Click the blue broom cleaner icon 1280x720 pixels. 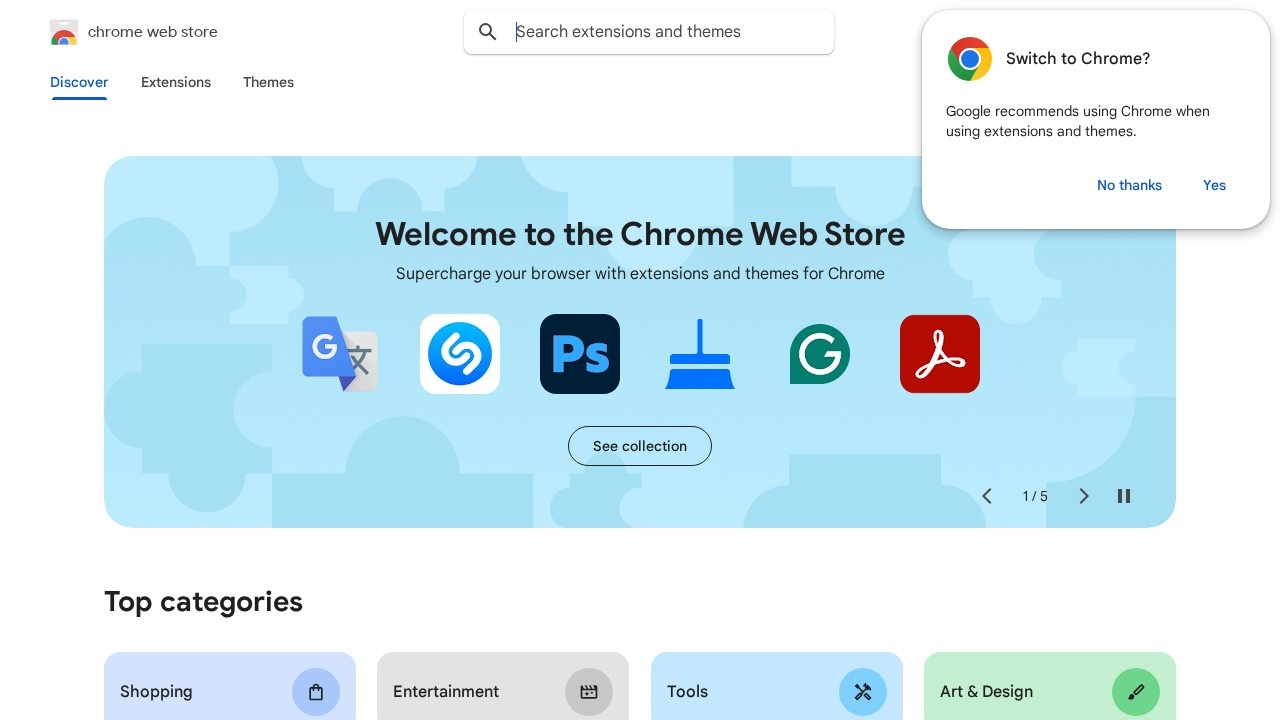pyautogui.click(x=700, y=354)
